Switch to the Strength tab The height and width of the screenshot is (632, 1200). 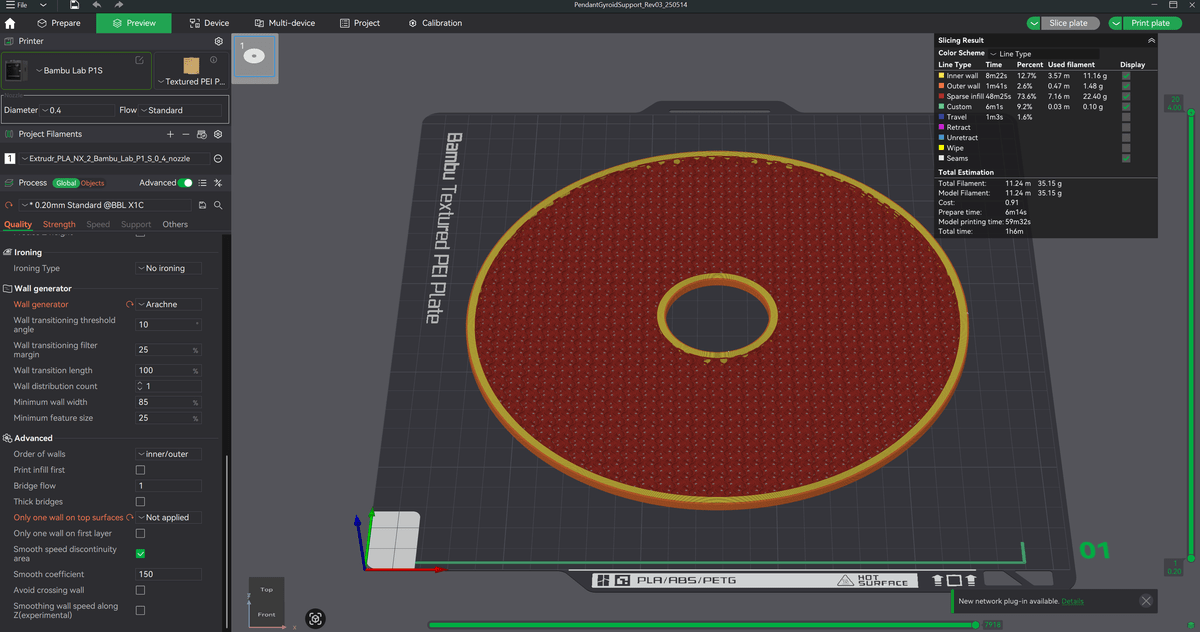(59, 224)
